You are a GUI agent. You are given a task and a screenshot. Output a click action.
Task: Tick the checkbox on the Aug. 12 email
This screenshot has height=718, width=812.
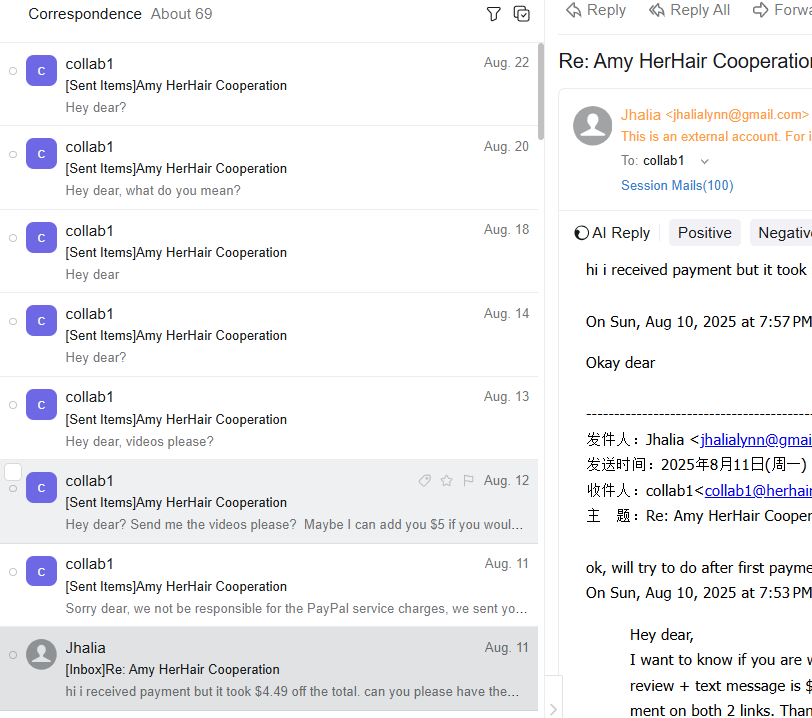pos(13,472)
